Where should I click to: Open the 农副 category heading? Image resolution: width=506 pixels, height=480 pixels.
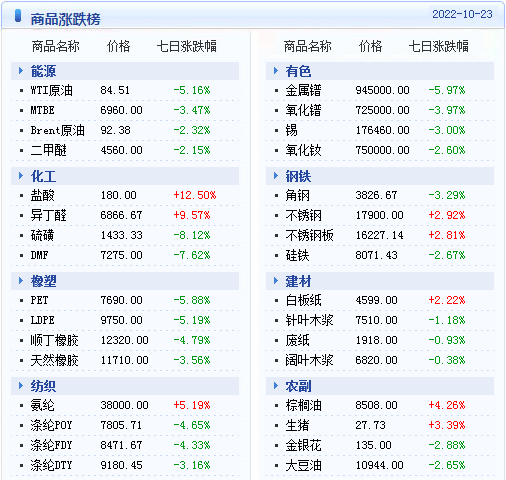point(298,386)
